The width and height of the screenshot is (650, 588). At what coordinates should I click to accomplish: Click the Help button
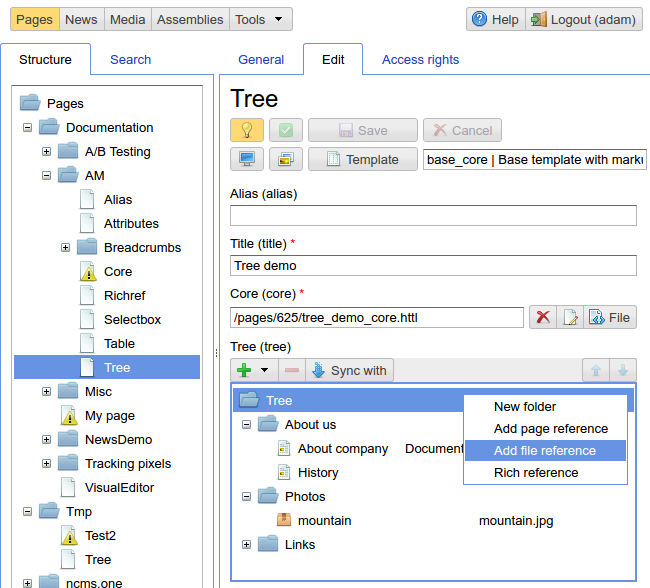tap(495, 19)
